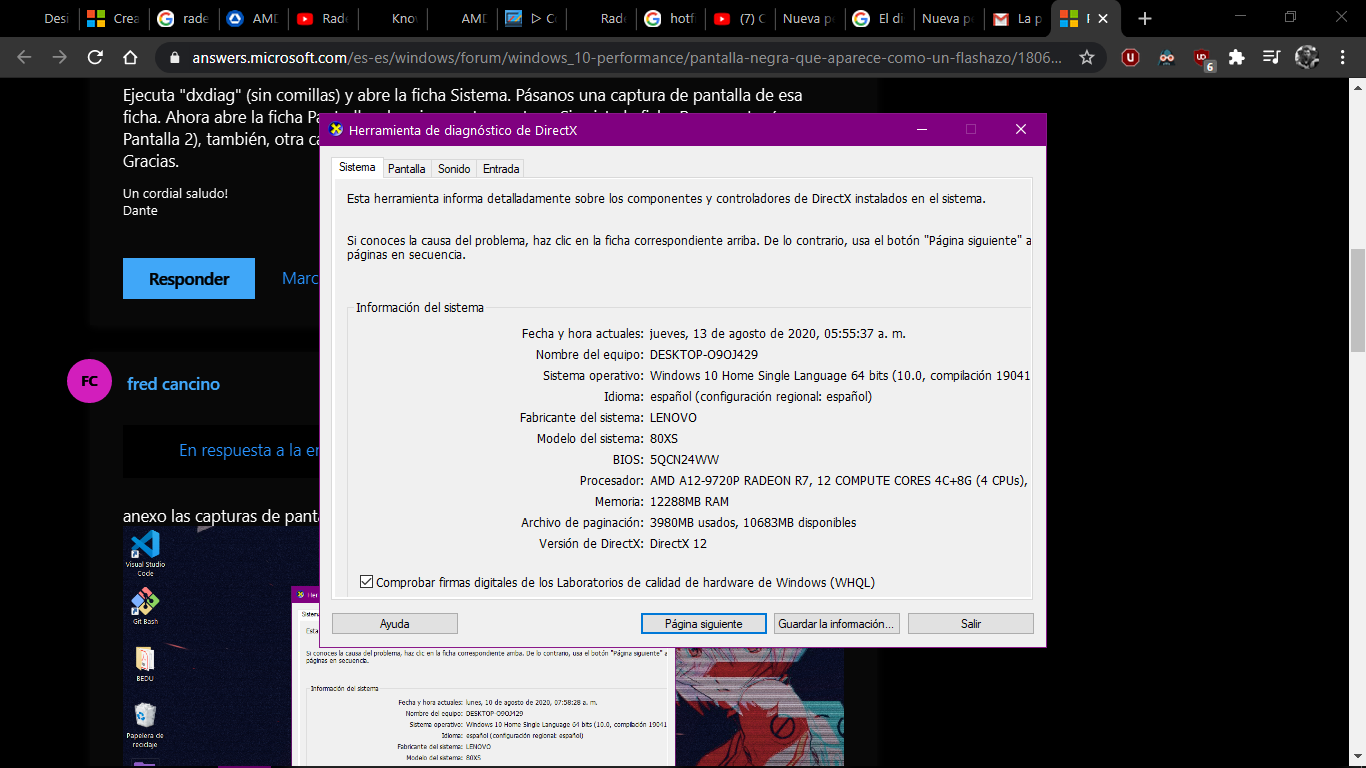
Task: Click the 5QCN24WW BIOS value
Action: (x=685, y=459)
